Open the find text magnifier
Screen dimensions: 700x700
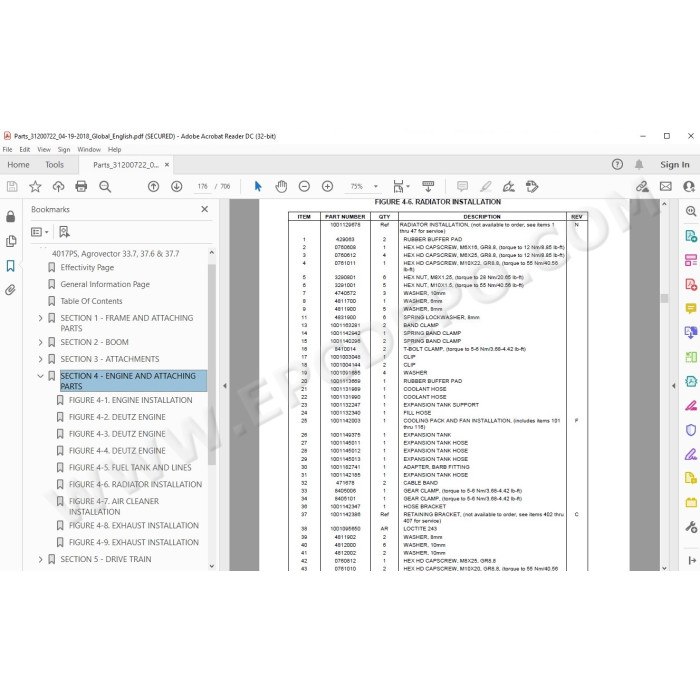pos(105,187)
